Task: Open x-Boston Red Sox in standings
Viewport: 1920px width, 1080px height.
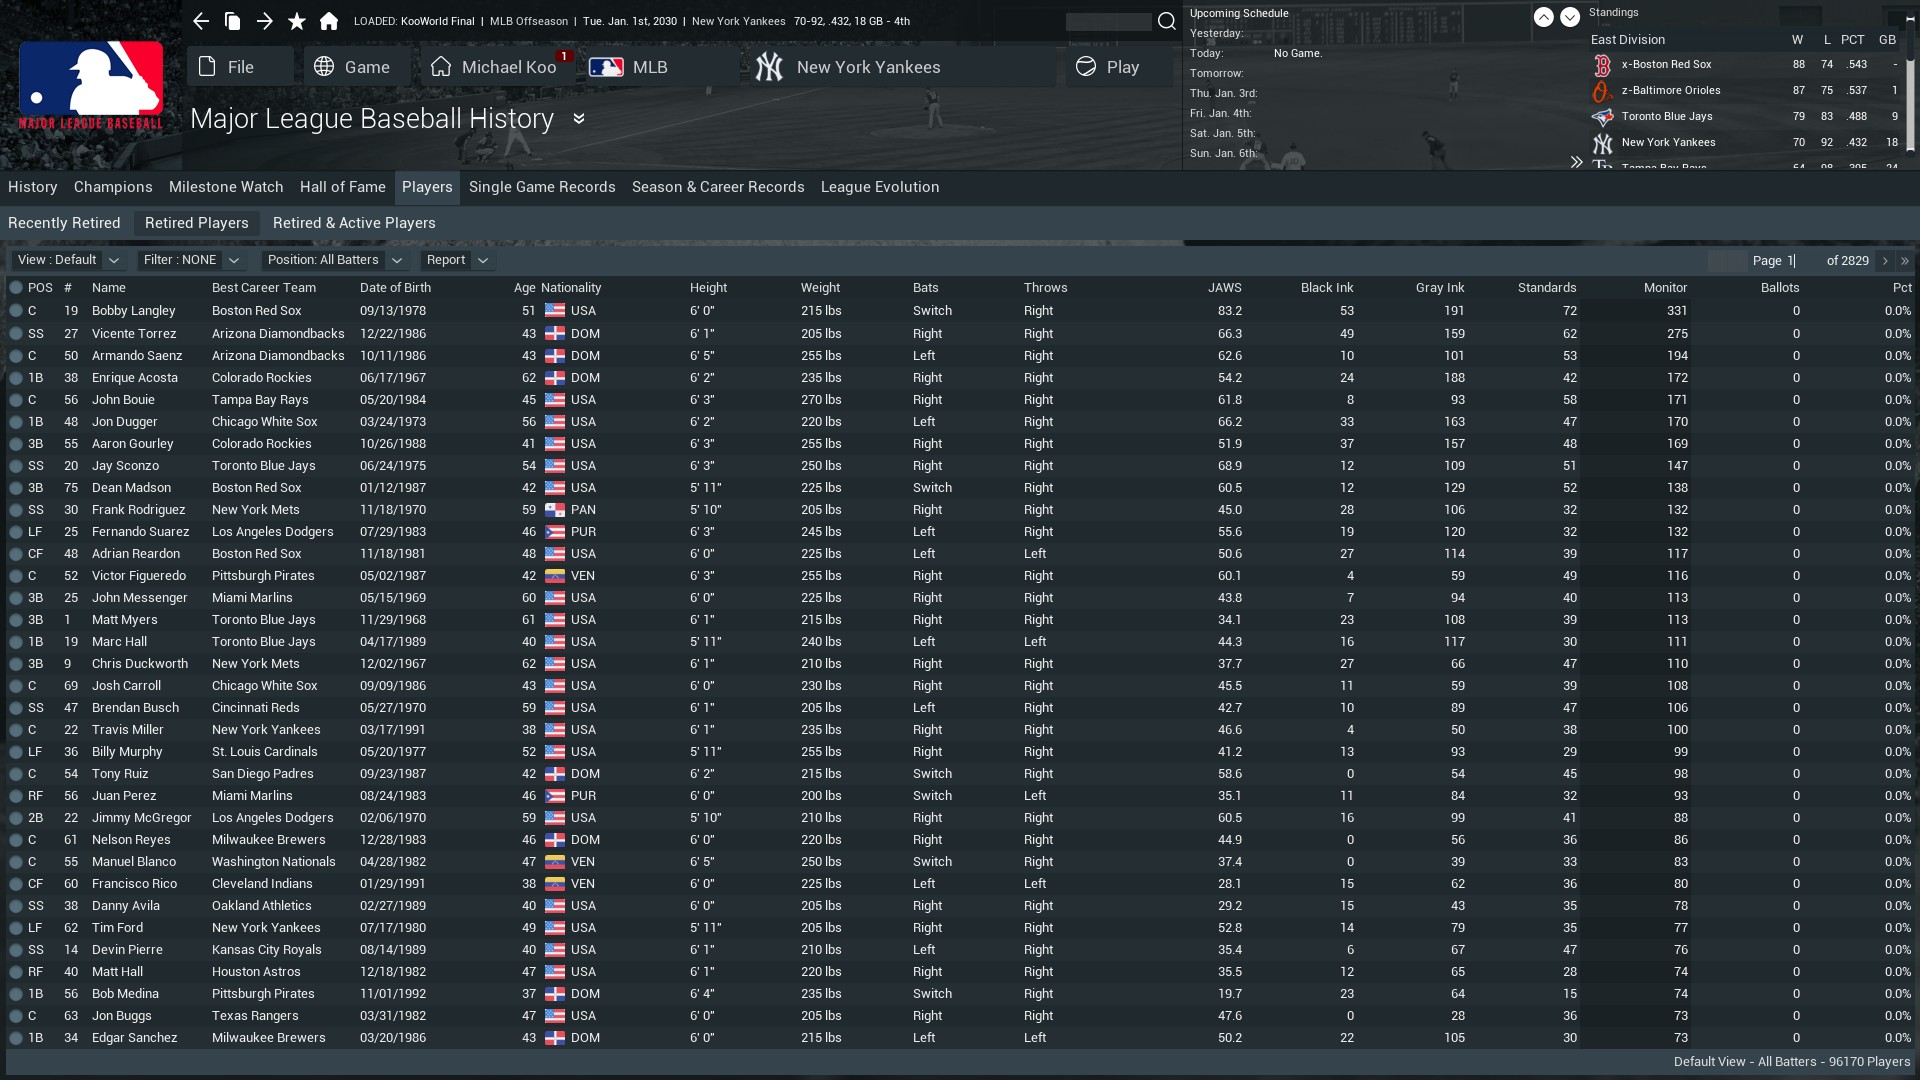Action: point(1666,65)
